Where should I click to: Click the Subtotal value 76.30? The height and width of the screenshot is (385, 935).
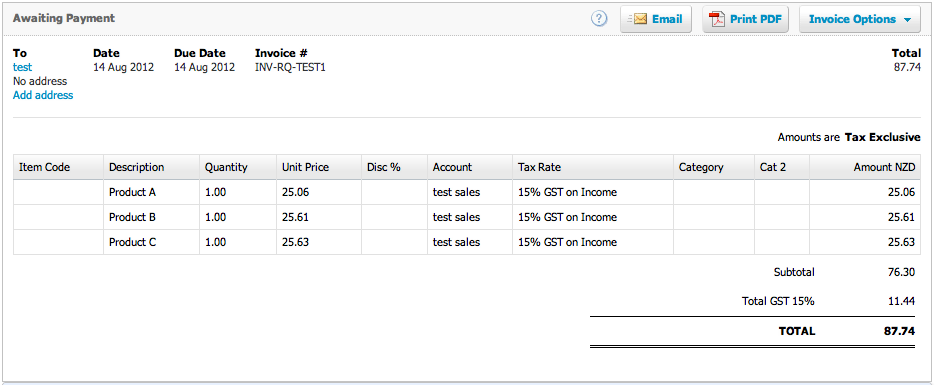click(901, 272)
